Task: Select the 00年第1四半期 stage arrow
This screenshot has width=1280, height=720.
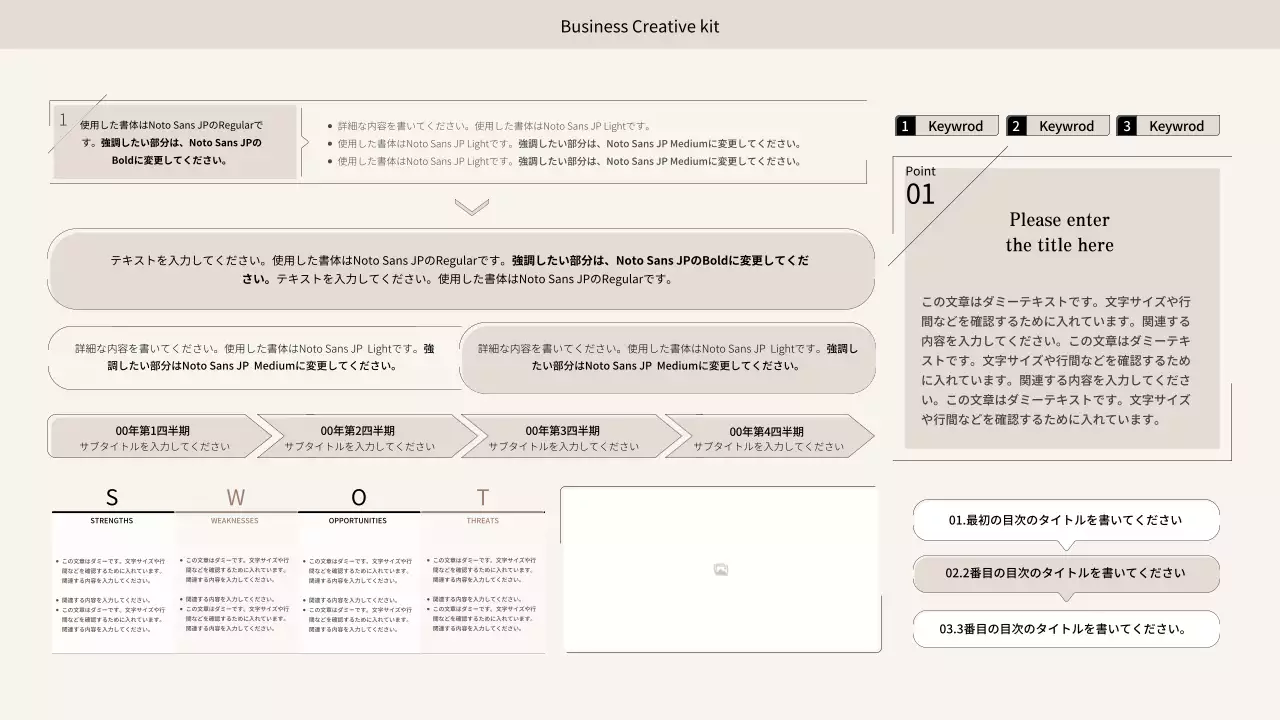Action: pos(150,435)
